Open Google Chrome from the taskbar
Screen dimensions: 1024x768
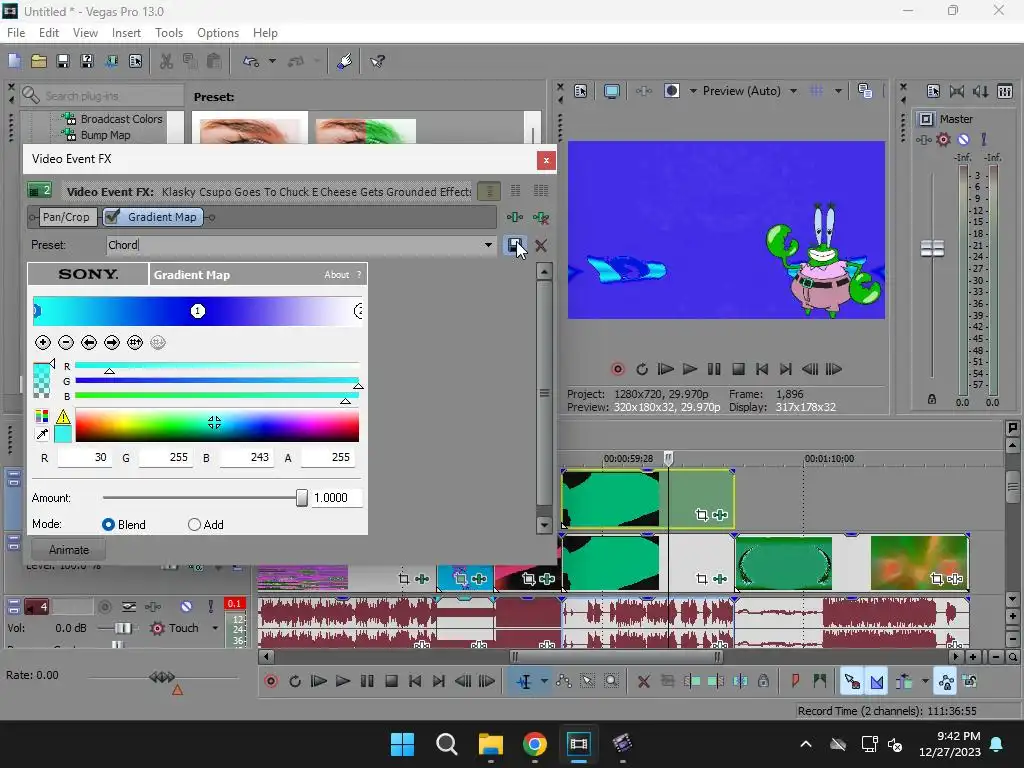pyautogui.click(x=534, y=744)
